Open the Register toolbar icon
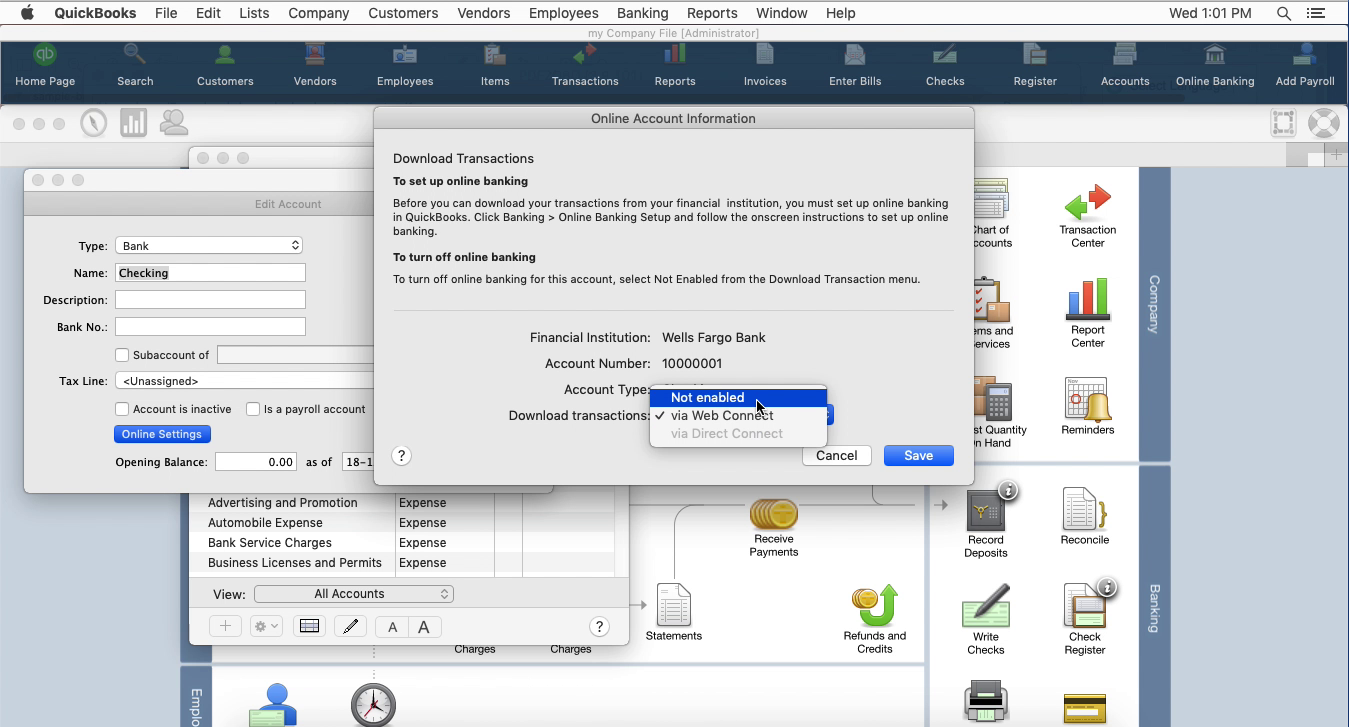 [x=1035, y=66]
